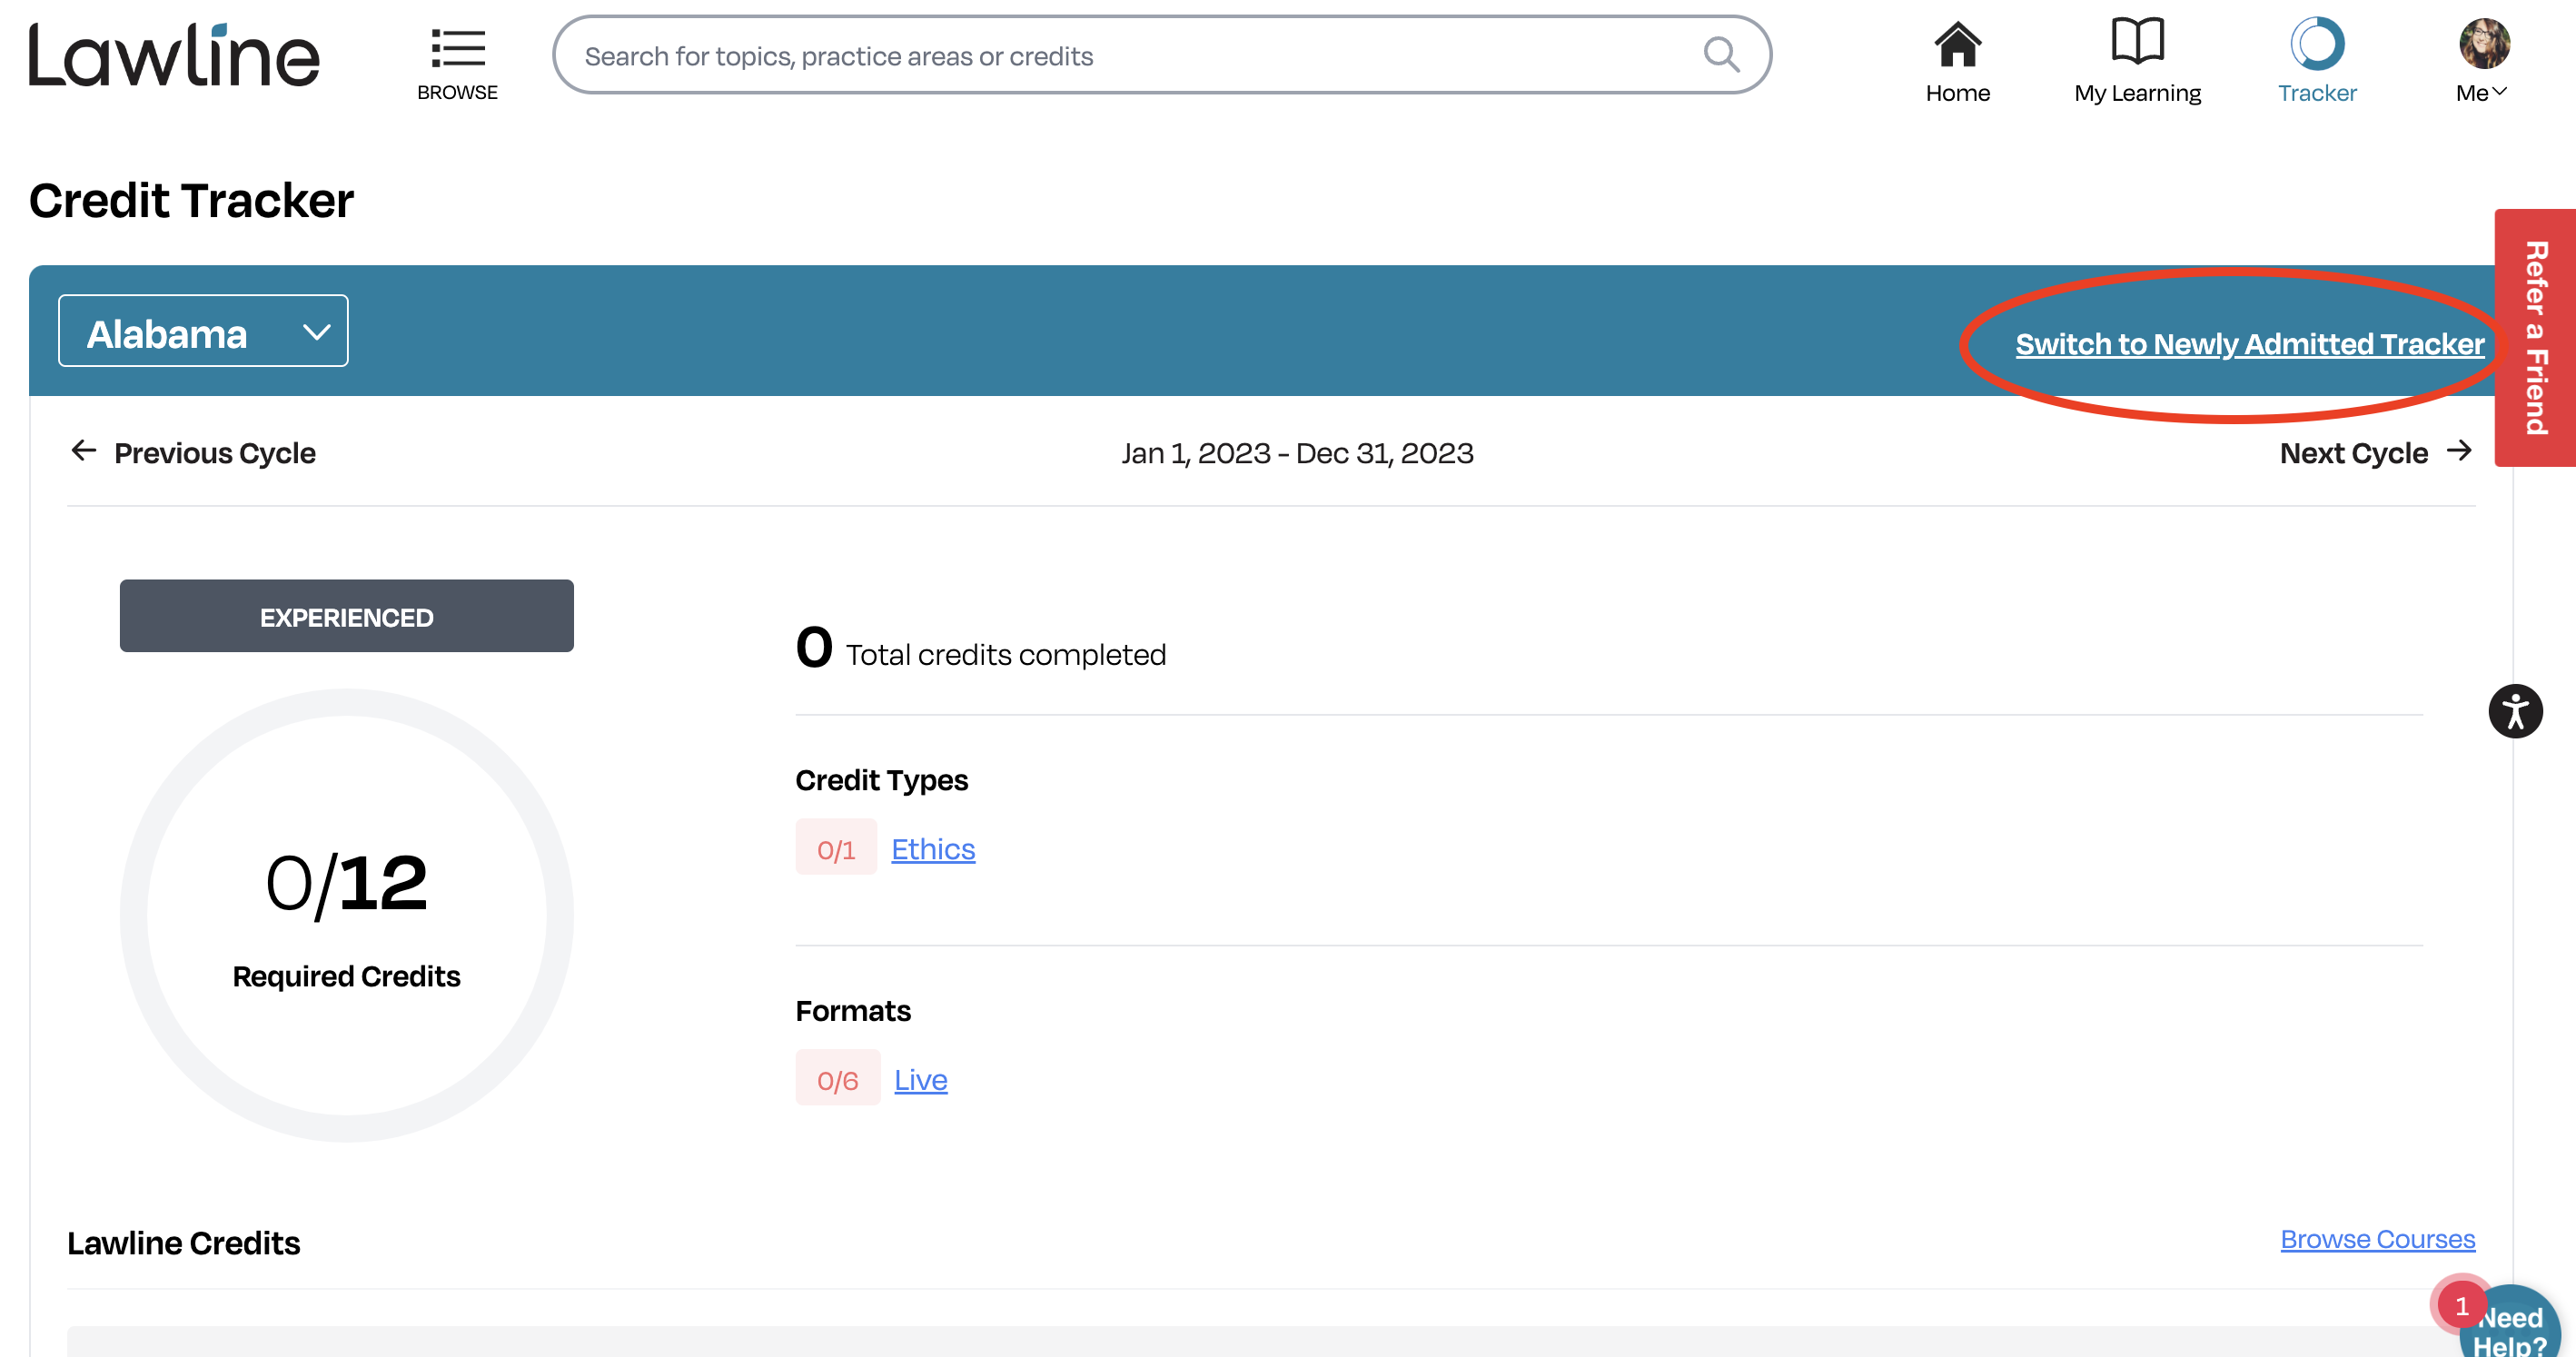Click the Credit Types heading
The width and height of the screenshot is (2576, 1357).
[x=881, y=781]
